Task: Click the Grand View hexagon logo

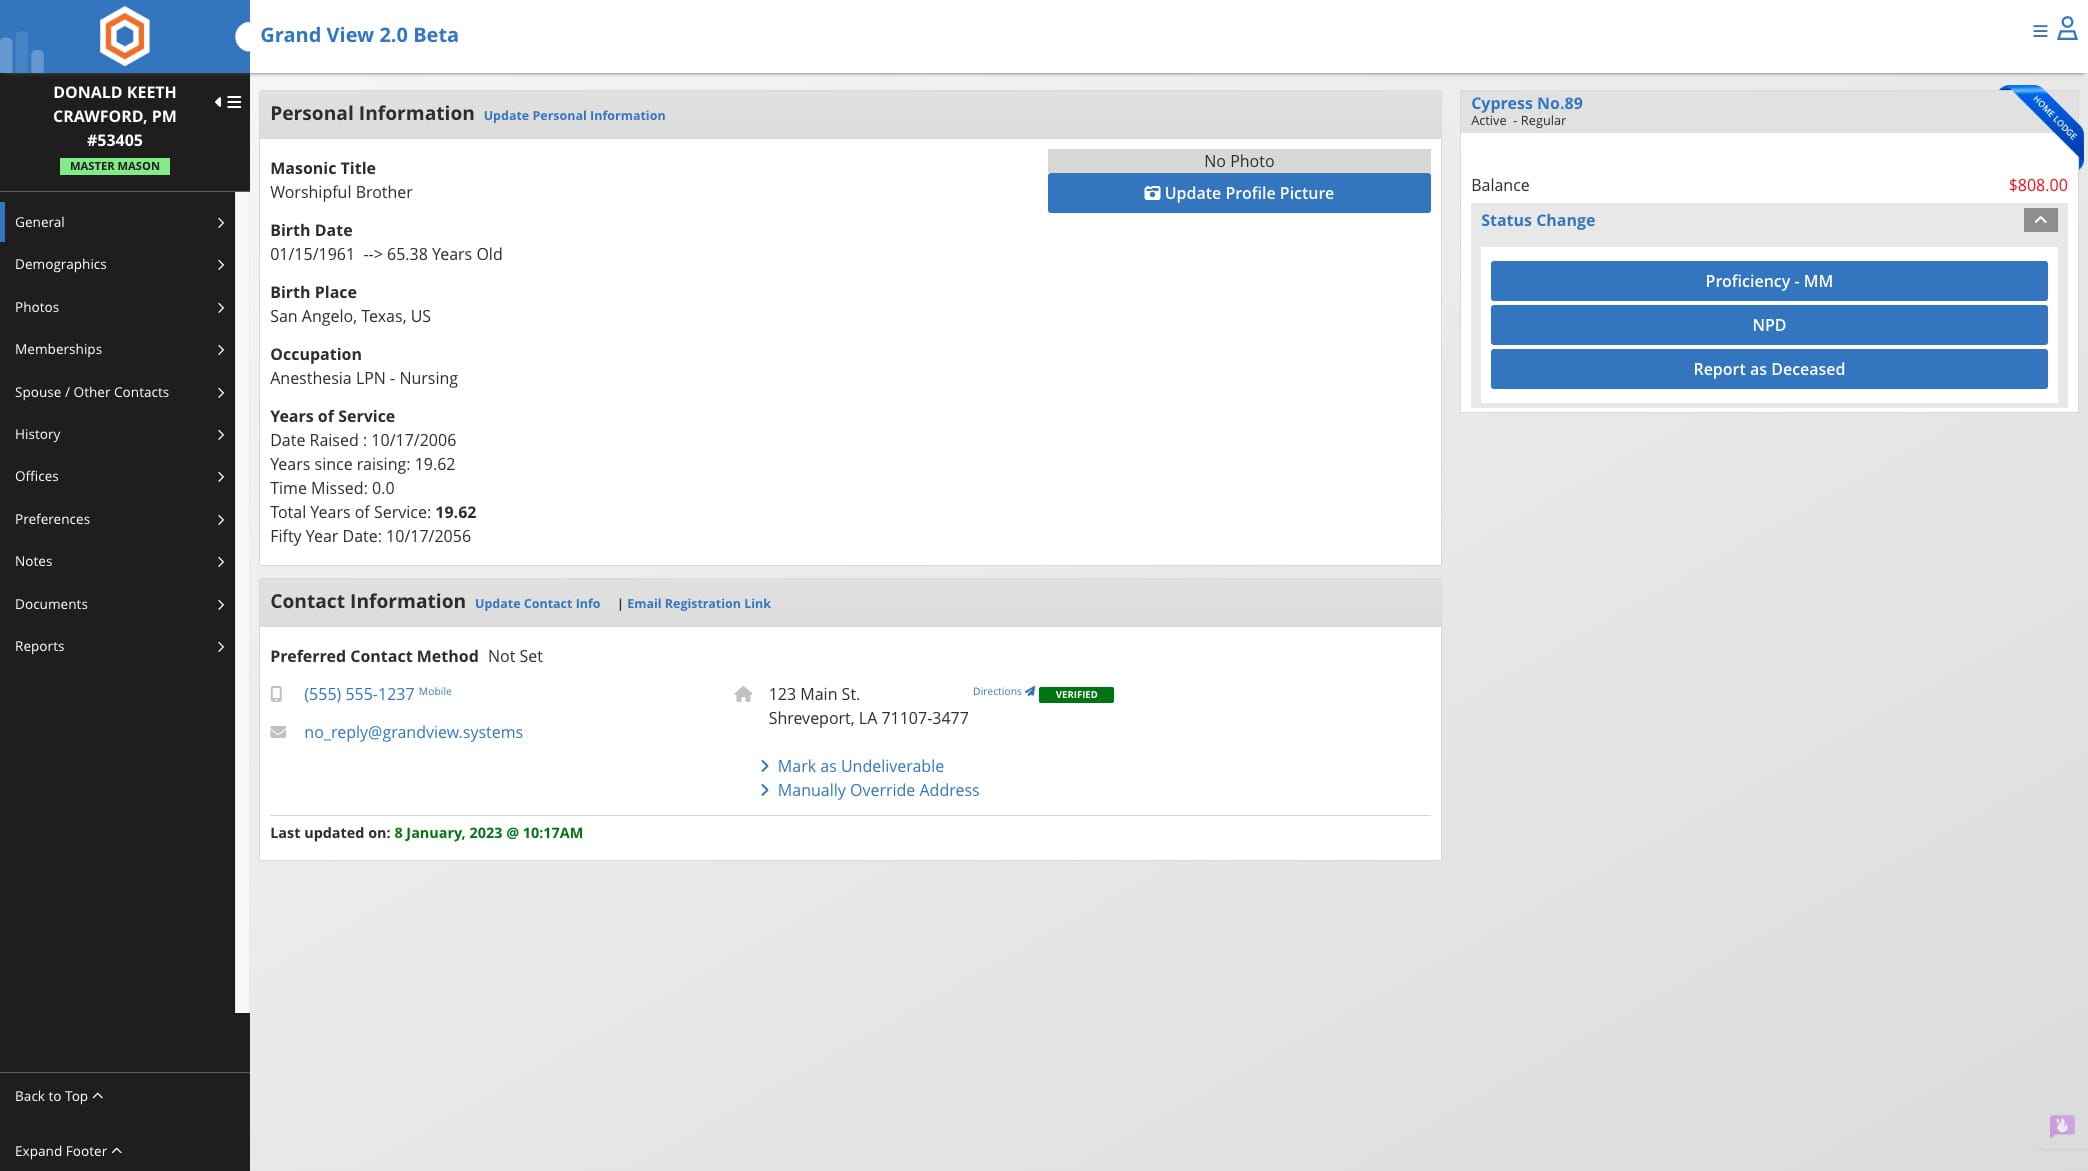Action: pyautogui.click(x=125, y=36)
